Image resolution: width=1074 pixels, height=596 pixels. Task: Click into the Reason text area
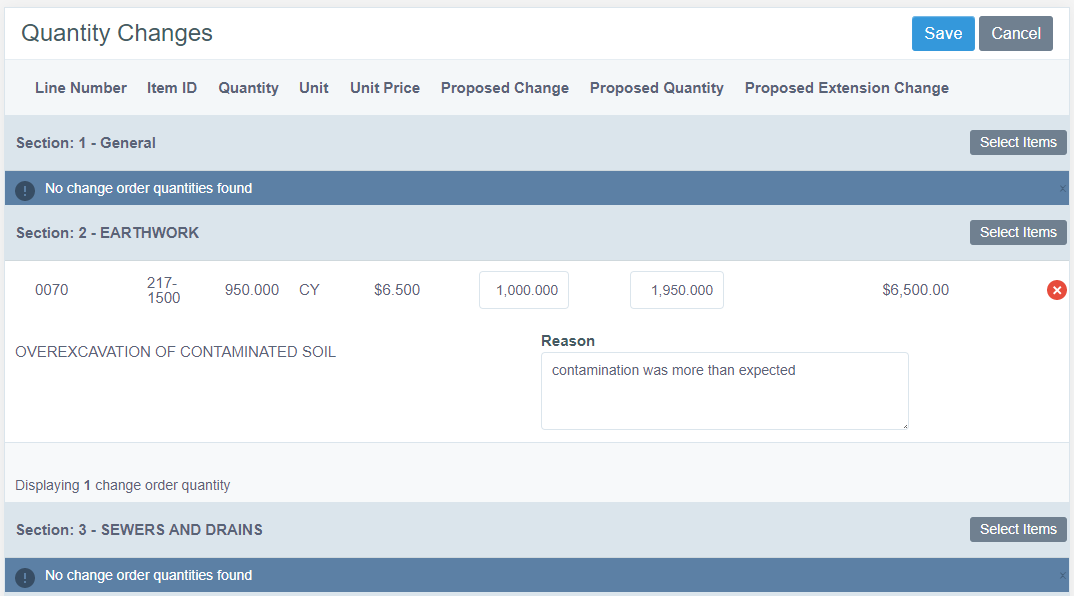coord(724,391)
